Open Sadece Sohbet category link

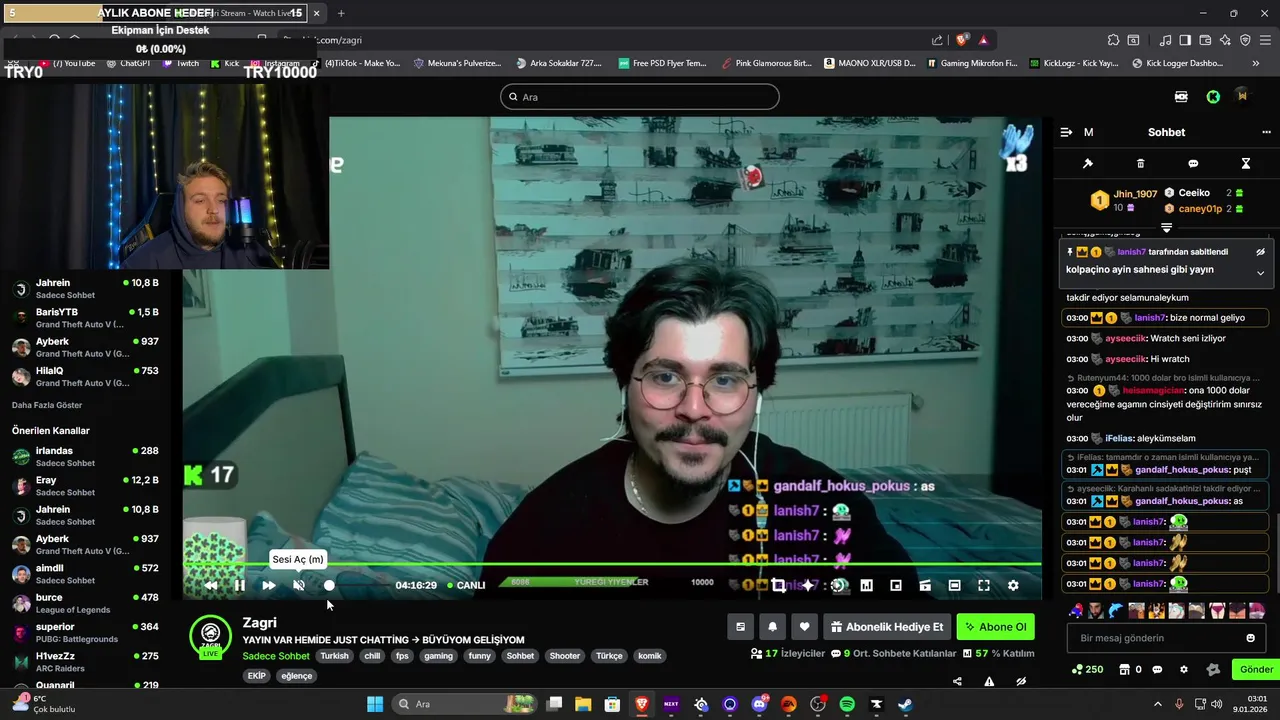point(276,656)
